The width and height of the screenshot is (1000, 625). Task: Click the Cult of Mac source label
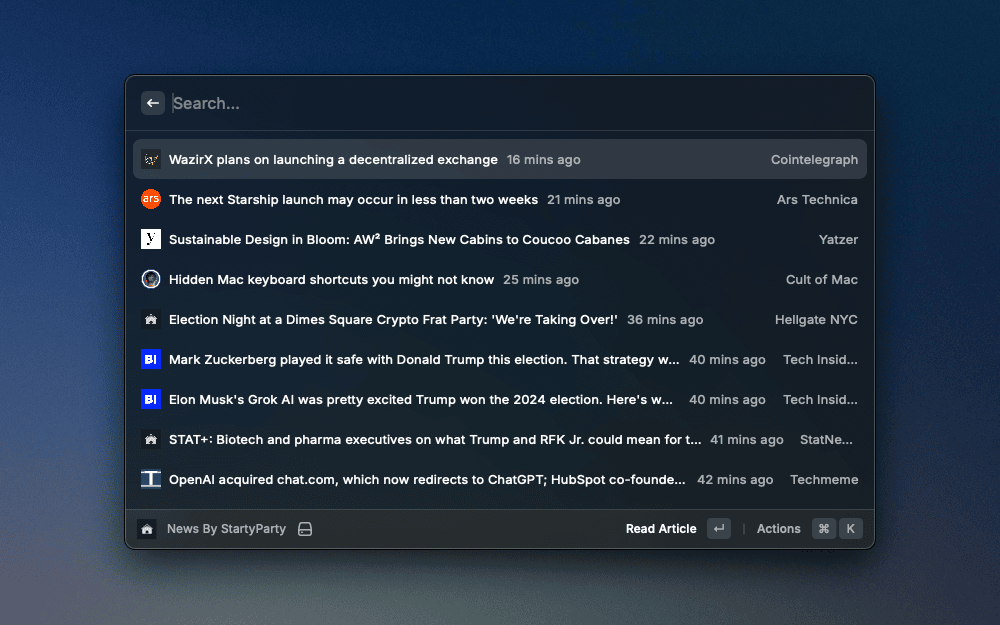tap(821, 279)
